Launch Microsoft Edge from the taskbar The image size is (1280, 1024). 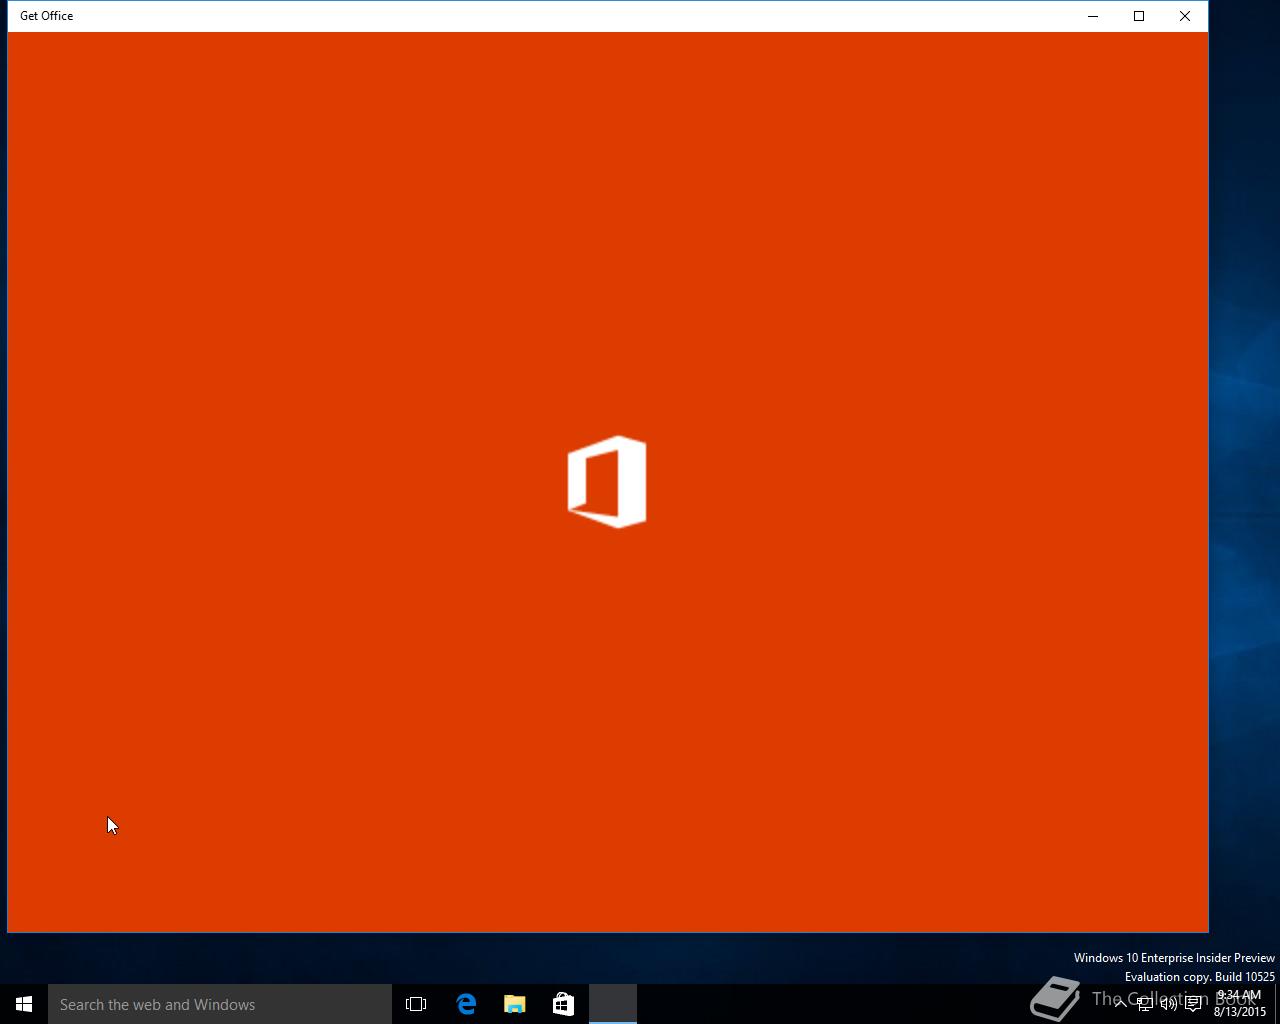(x=466, y=1004)
